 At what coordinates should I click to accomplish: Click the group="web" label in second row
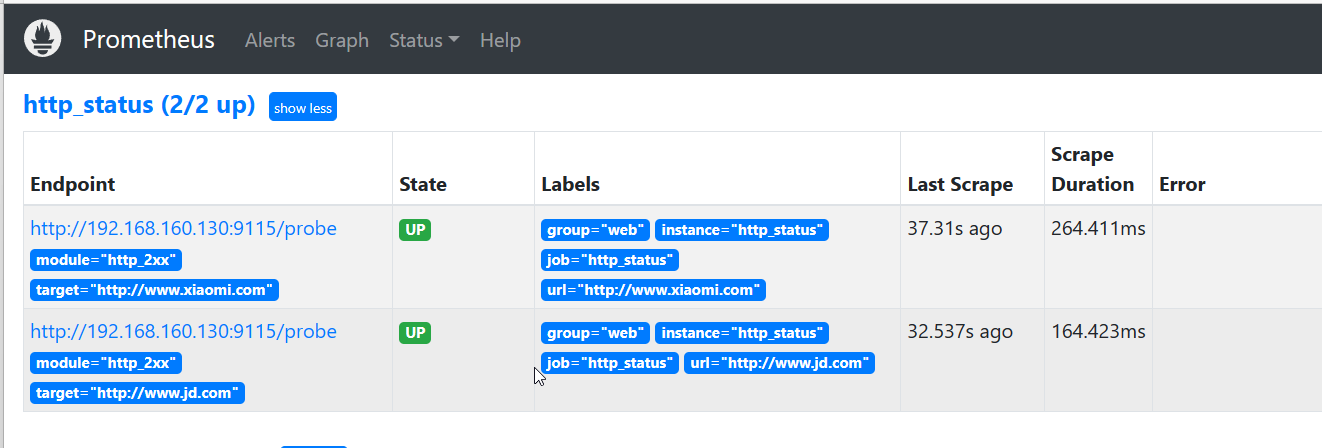[595, 333]
